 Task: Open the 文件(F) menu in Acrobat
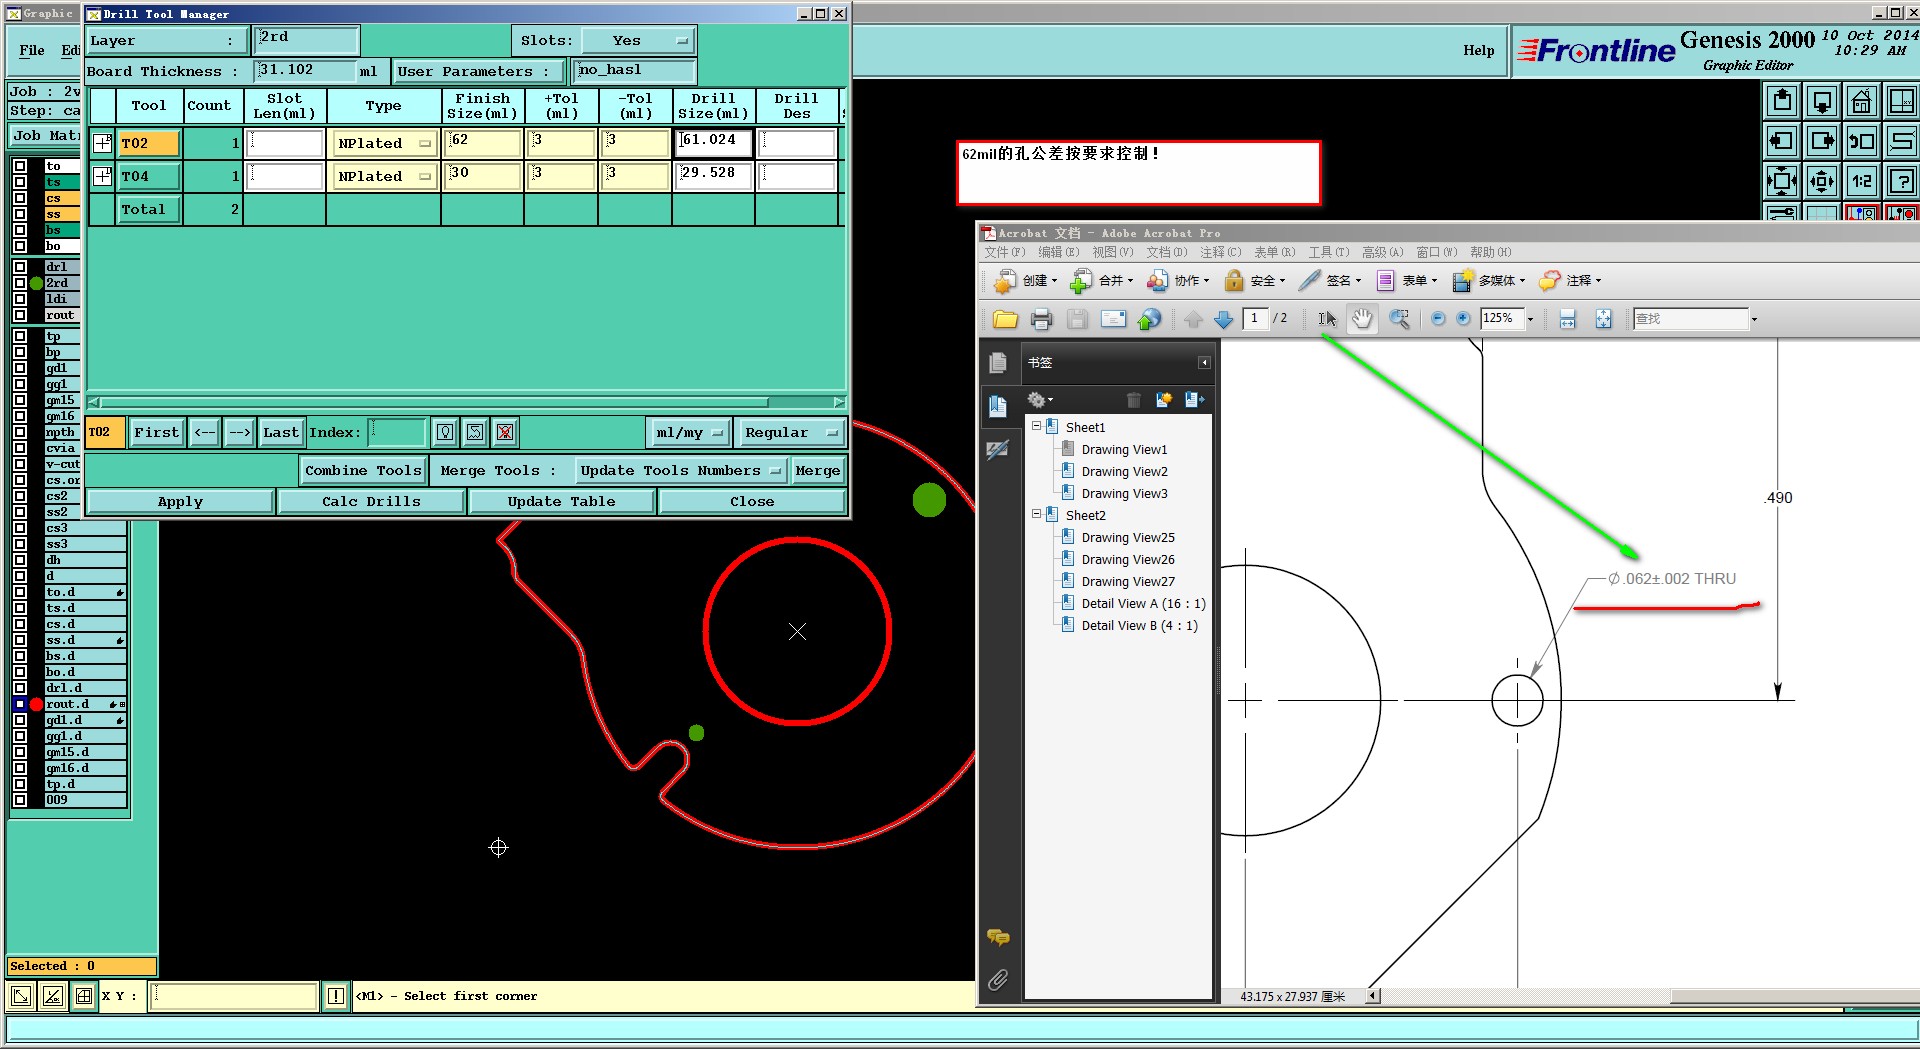(1005, 253)
